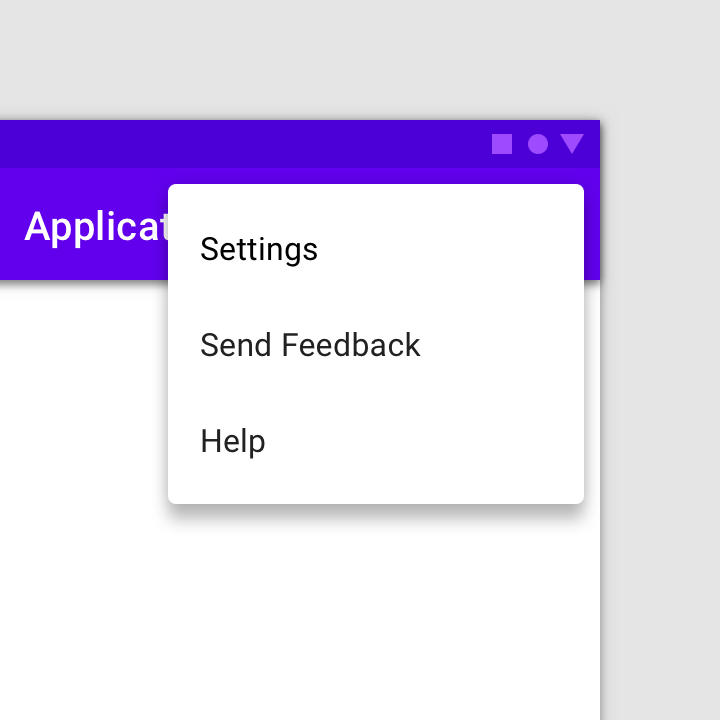Click empty row space right of Send Feedback
Screen dimensions: 720x720
(502, 345)
